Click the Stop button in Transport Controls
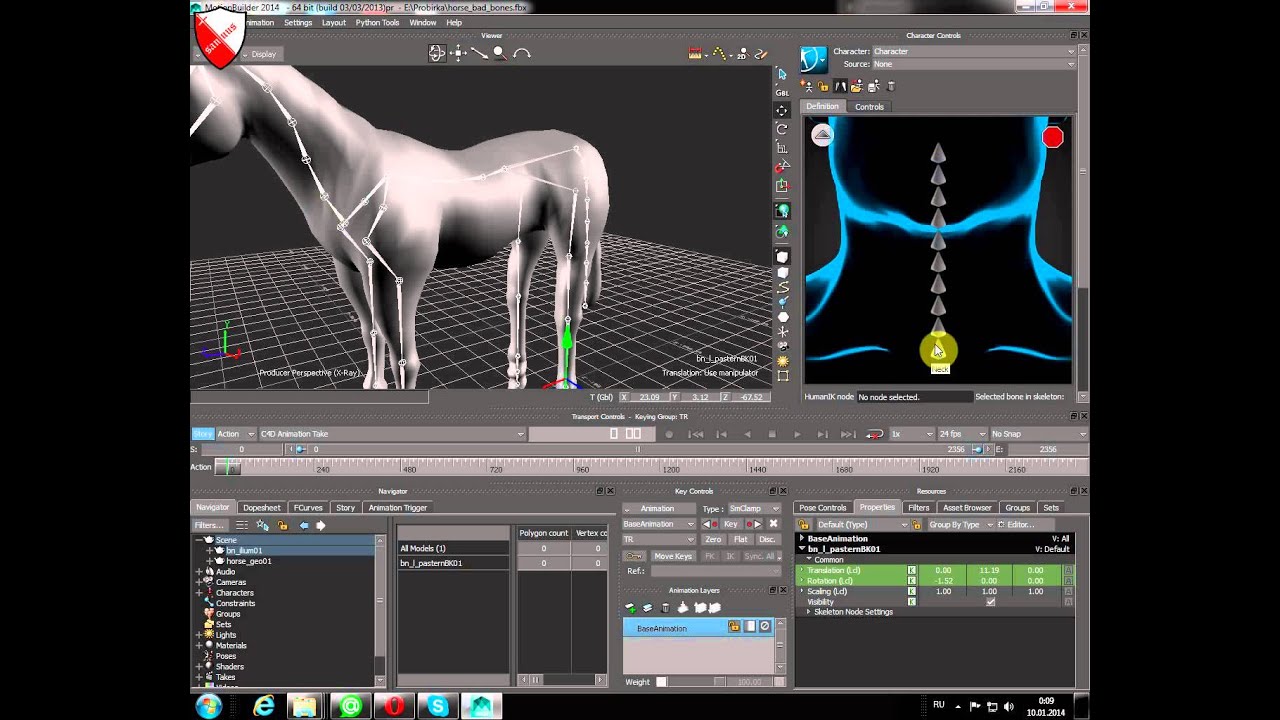This screenshot has width=1280, height=720. 772,434
